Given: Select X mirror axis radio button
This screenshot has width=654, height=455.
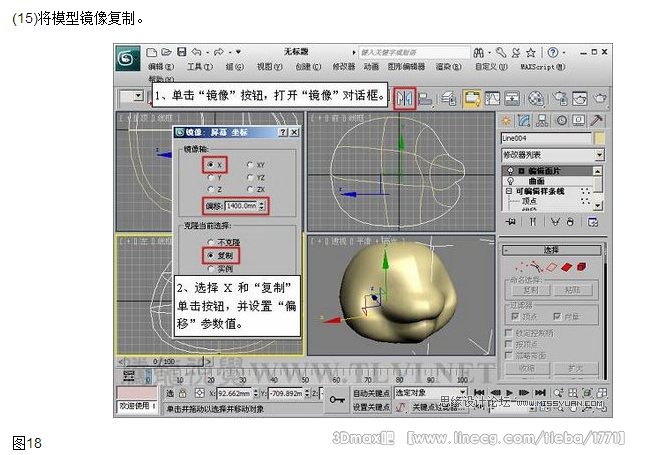Looking at the screenshot, I should click(211, 165).
